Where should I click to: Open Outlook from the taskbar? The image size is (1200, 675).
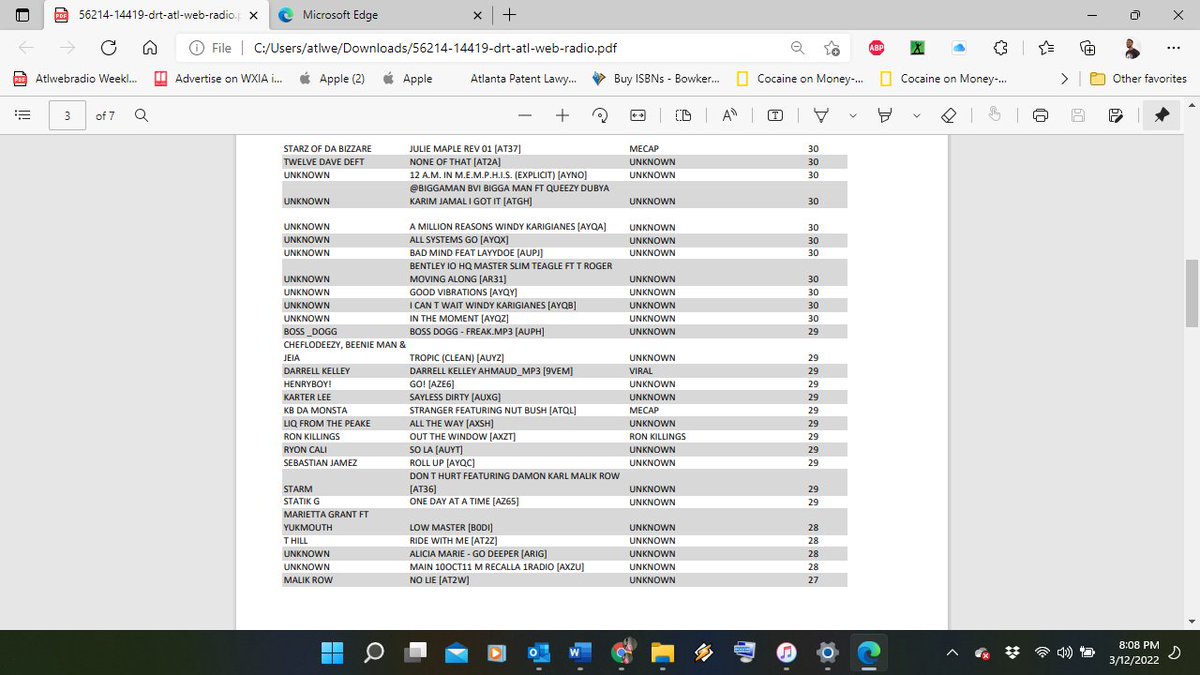(537, 652)
